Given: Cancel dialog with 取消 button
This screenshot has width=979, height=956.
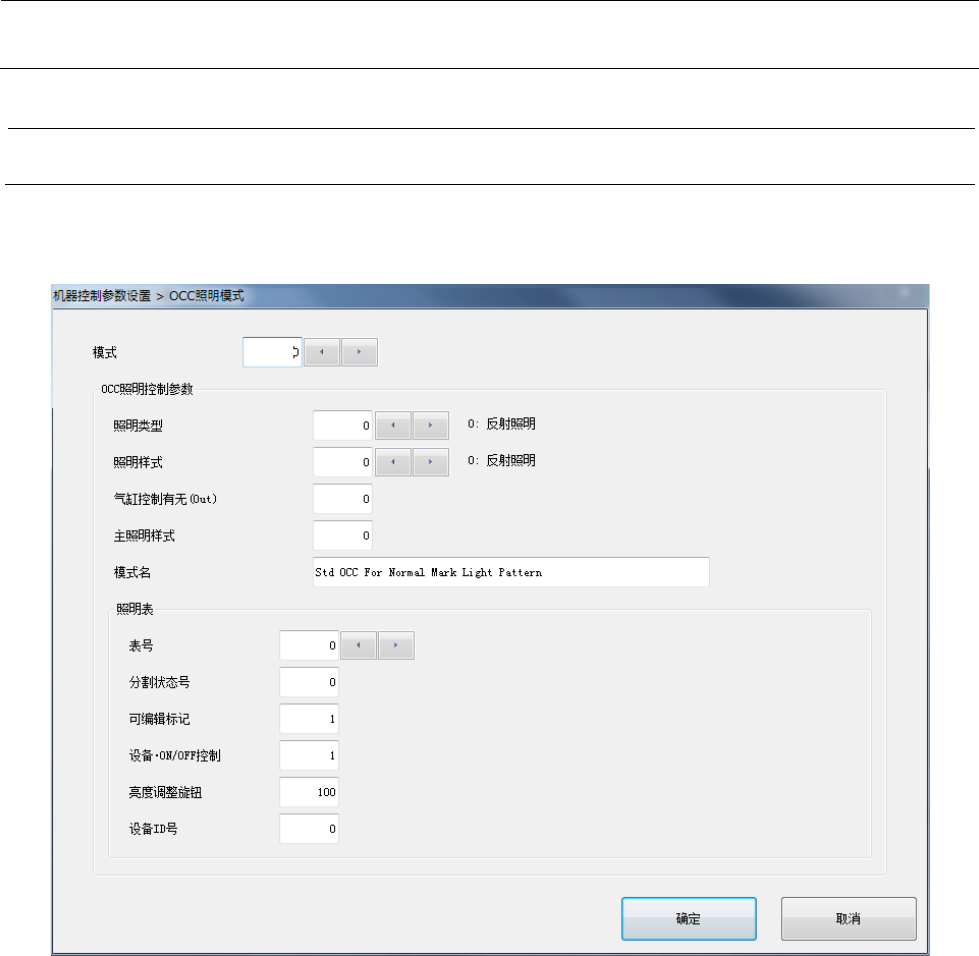Looking at the screenshot, I should [849, 919].
